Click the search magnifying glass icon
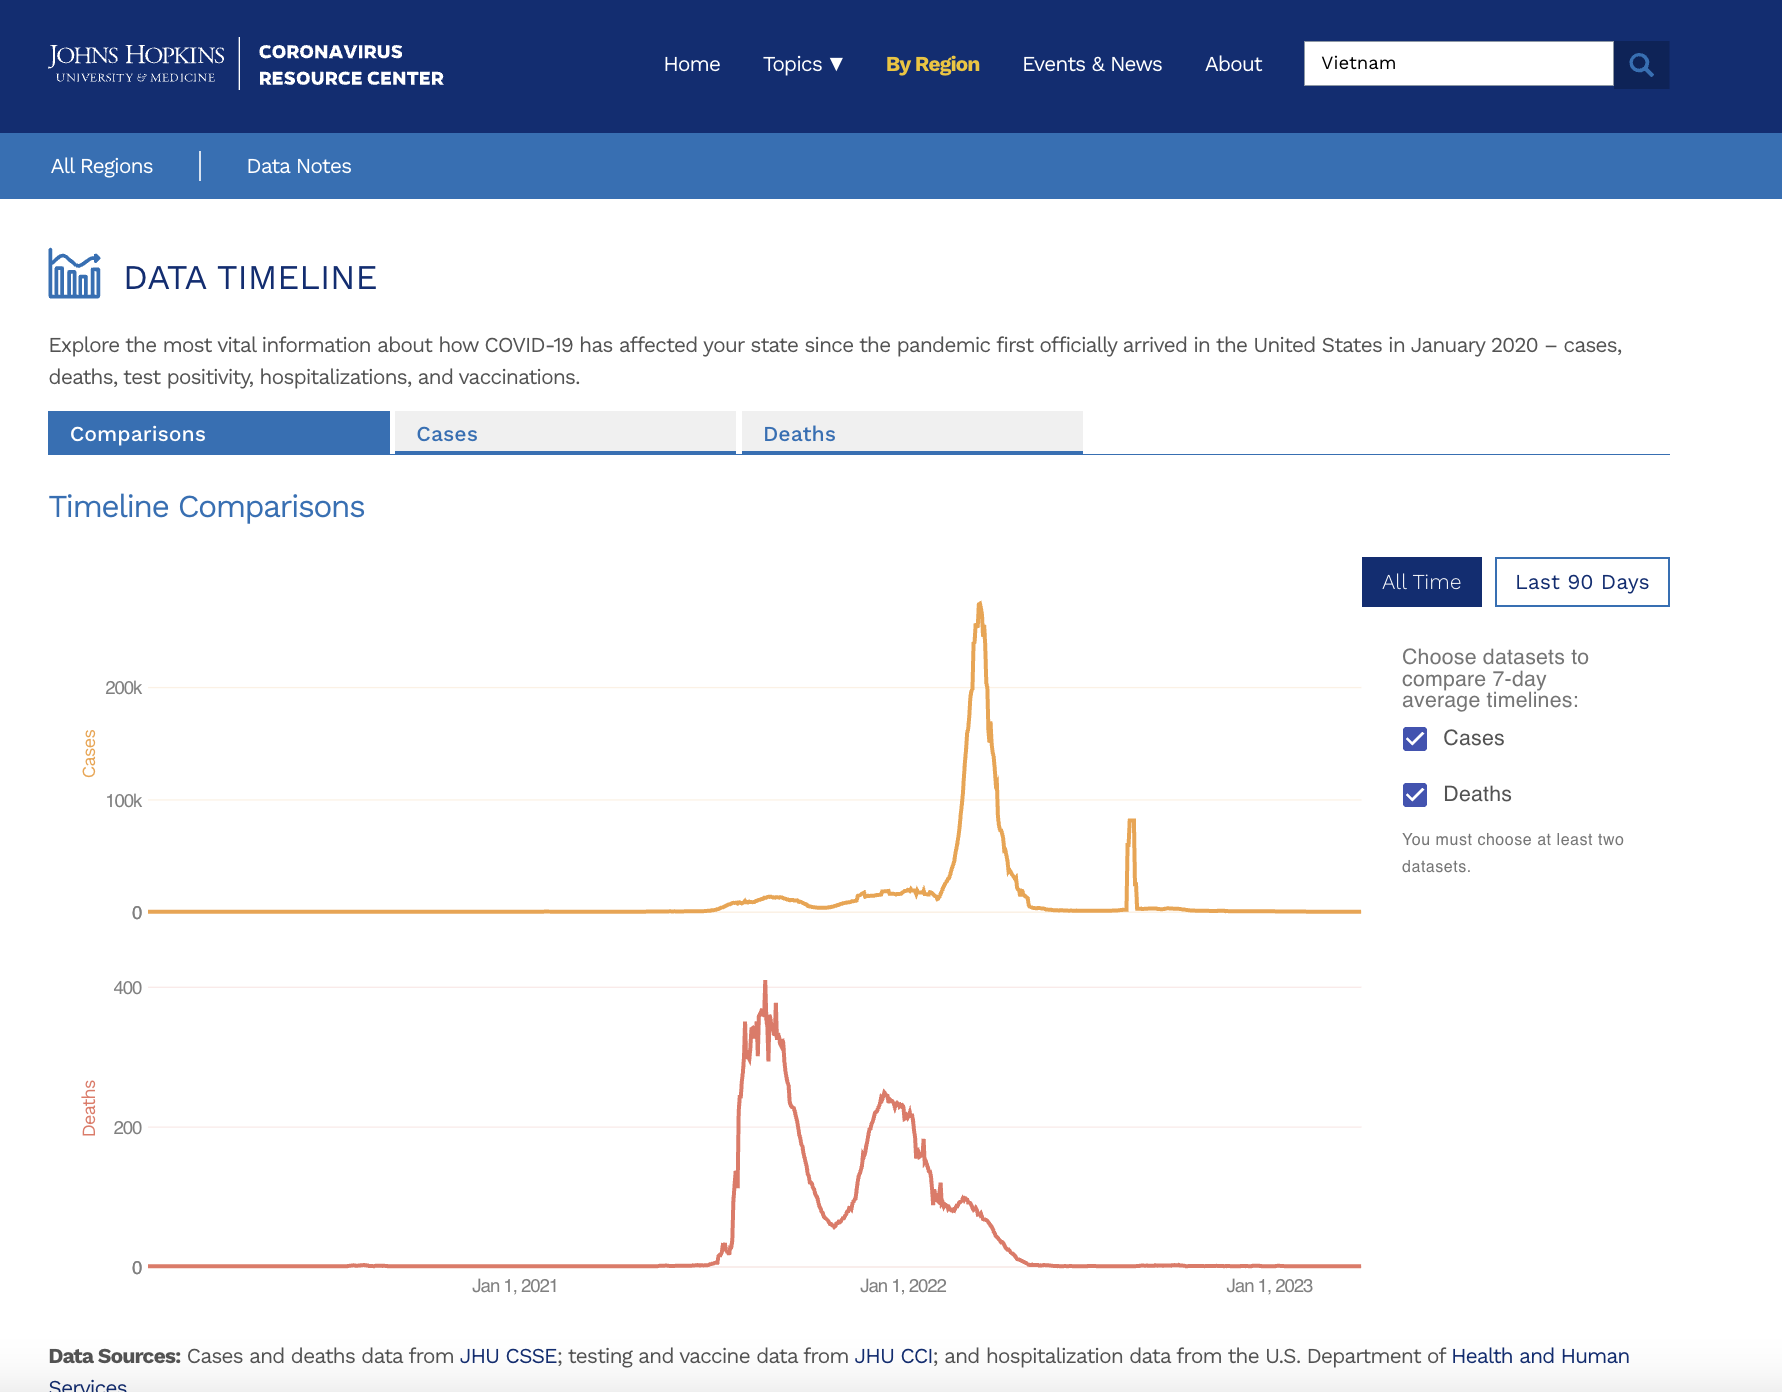1782x1392 pixels. pyautogui.click(x=1641, y=65)
